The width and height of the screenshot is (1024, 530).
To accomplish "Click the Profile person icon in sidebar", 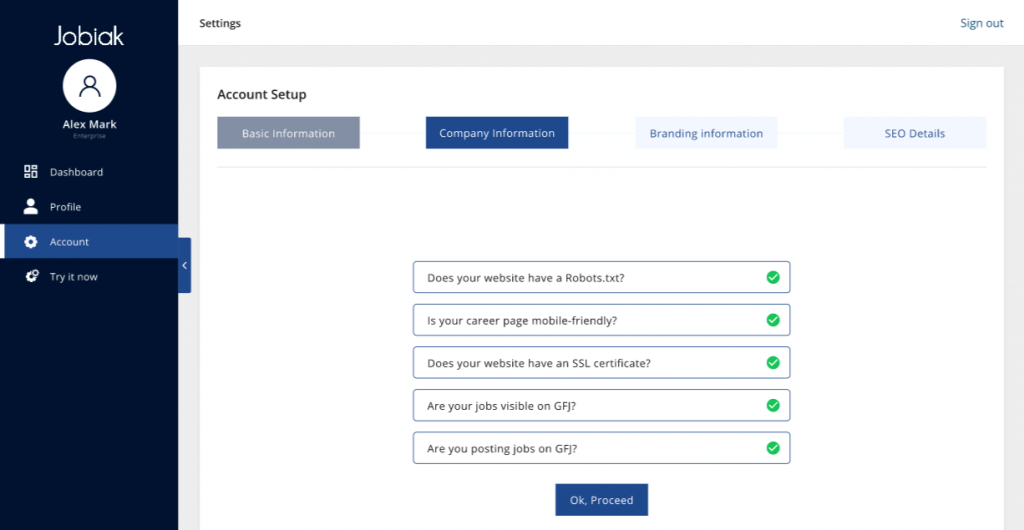I will point(31,207).
